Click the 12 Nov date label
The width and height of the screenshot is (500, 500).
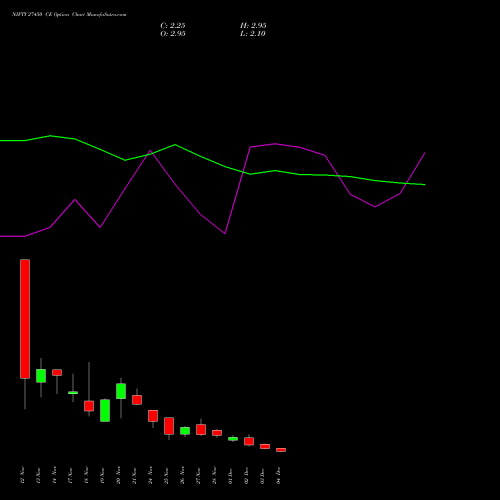point(23,475)
